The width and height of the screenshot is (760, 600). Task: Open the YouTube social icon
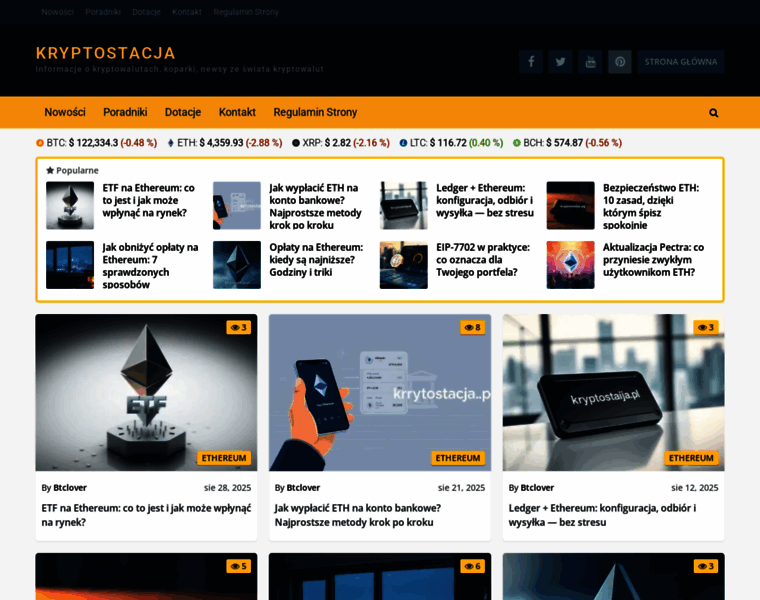click(590, 62)
